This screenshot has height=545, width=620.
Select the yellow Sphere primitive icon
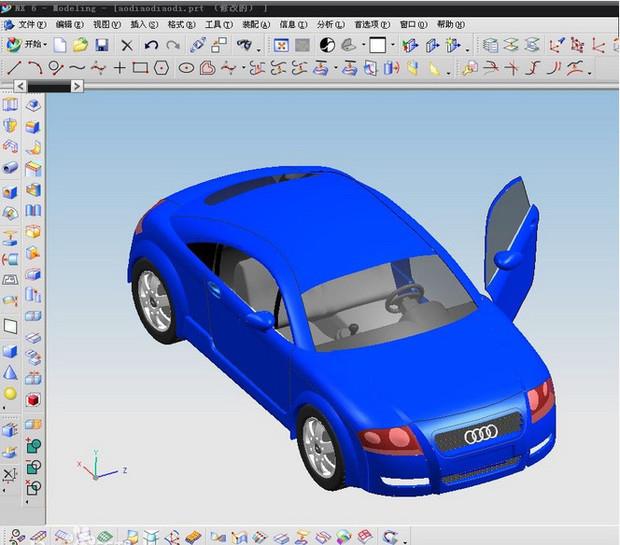click(10, 393)
